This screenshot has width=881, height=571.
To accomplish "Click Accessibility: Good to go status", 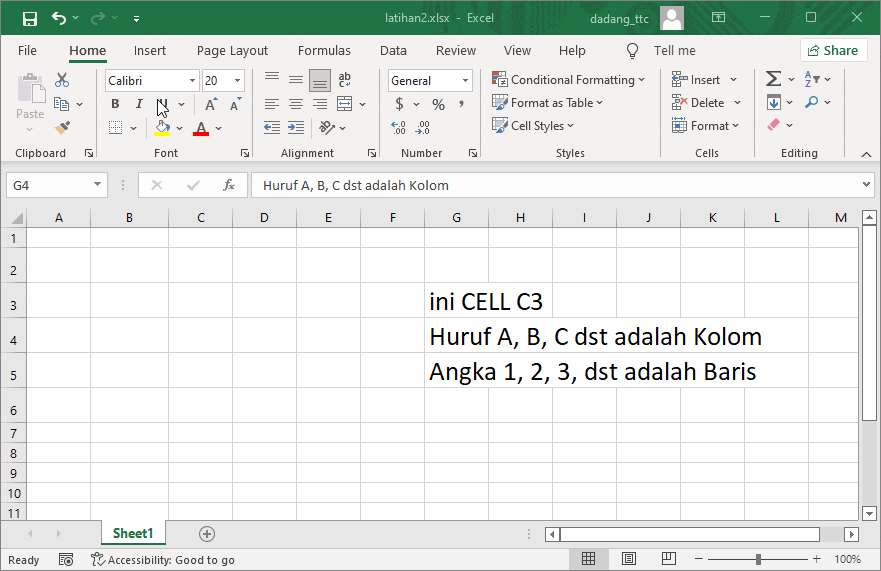I will tap(163, 560).
